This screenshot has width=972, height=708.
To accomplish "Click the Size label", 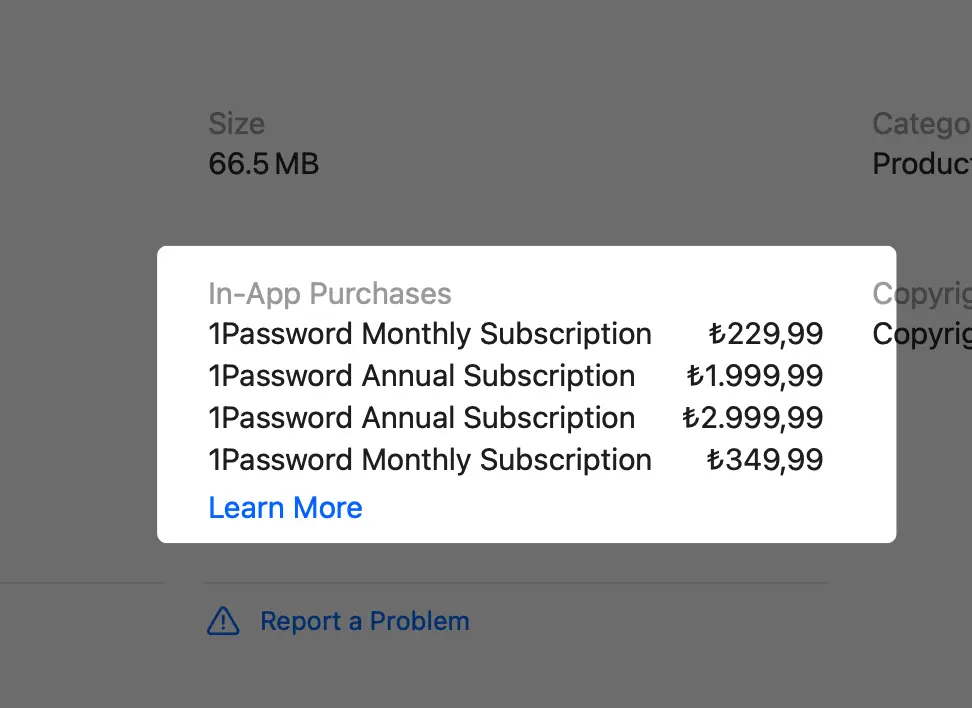I will (236, 123).
